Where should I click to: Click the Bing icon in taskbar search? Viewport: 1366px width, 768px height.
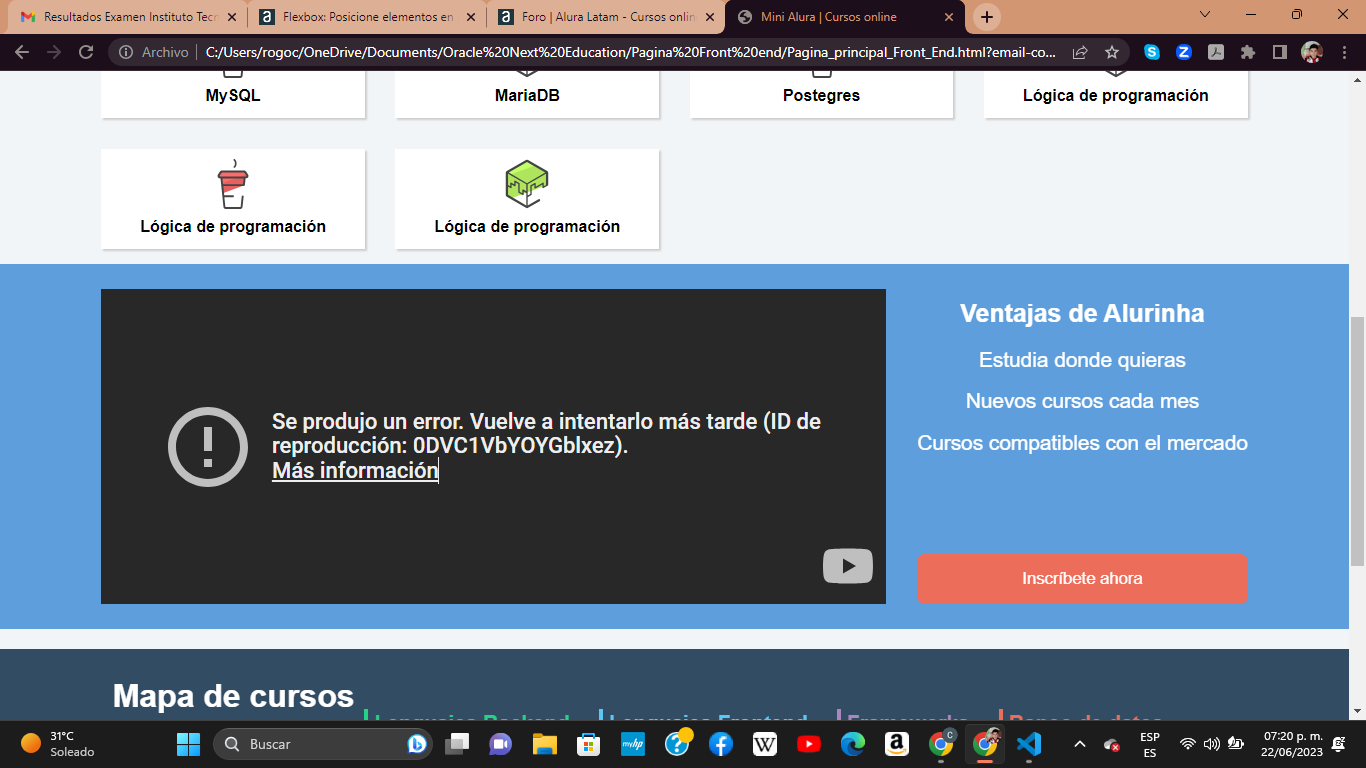[x=417, y=744]
